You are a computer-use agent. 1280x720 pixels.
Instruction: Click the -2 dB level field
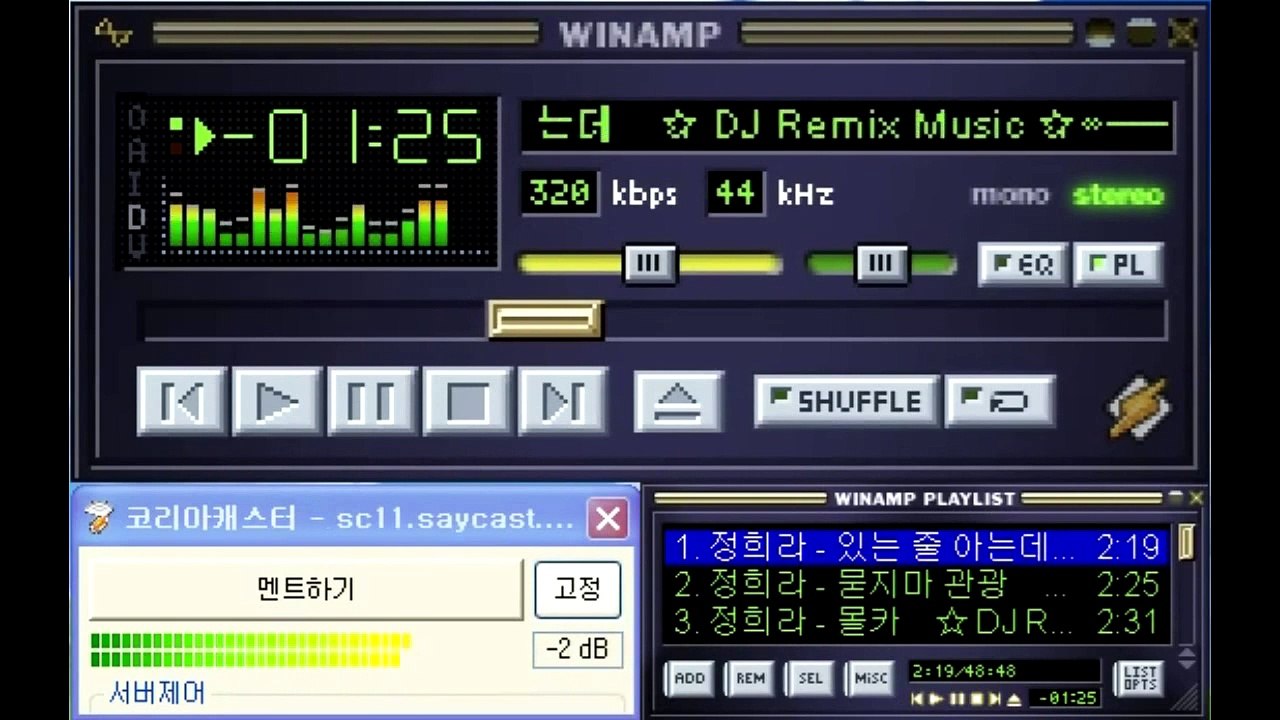[x=578, y=649]
